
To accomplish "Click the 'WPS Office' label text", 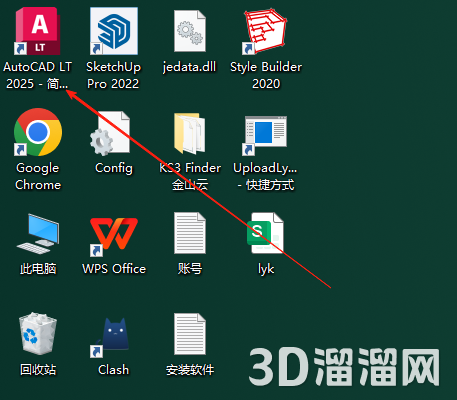I will (114, 269).
